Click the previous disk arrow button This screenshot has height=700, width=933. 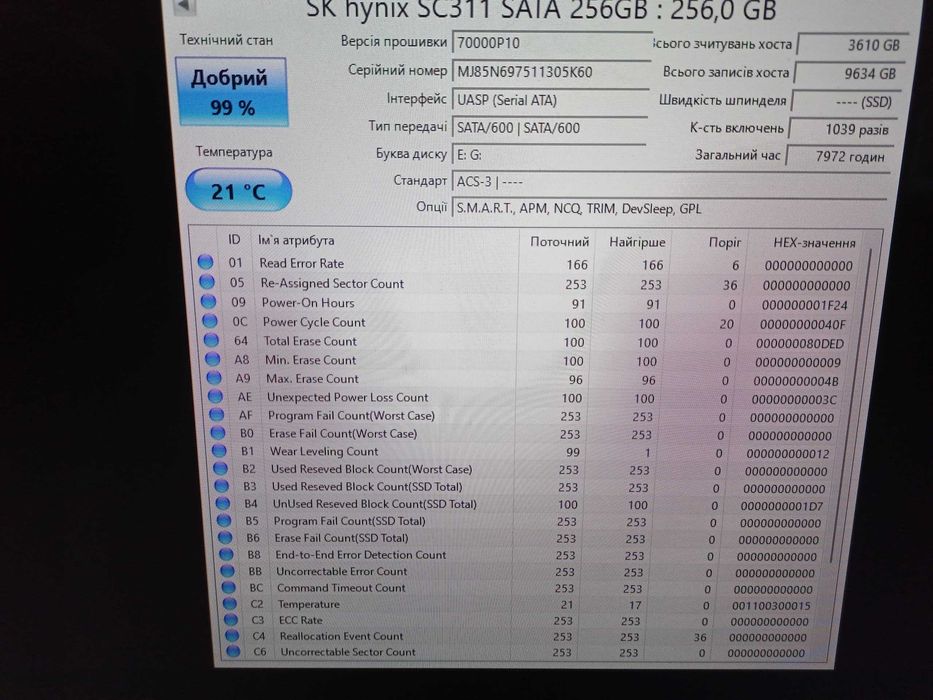(x=184, y=6)
